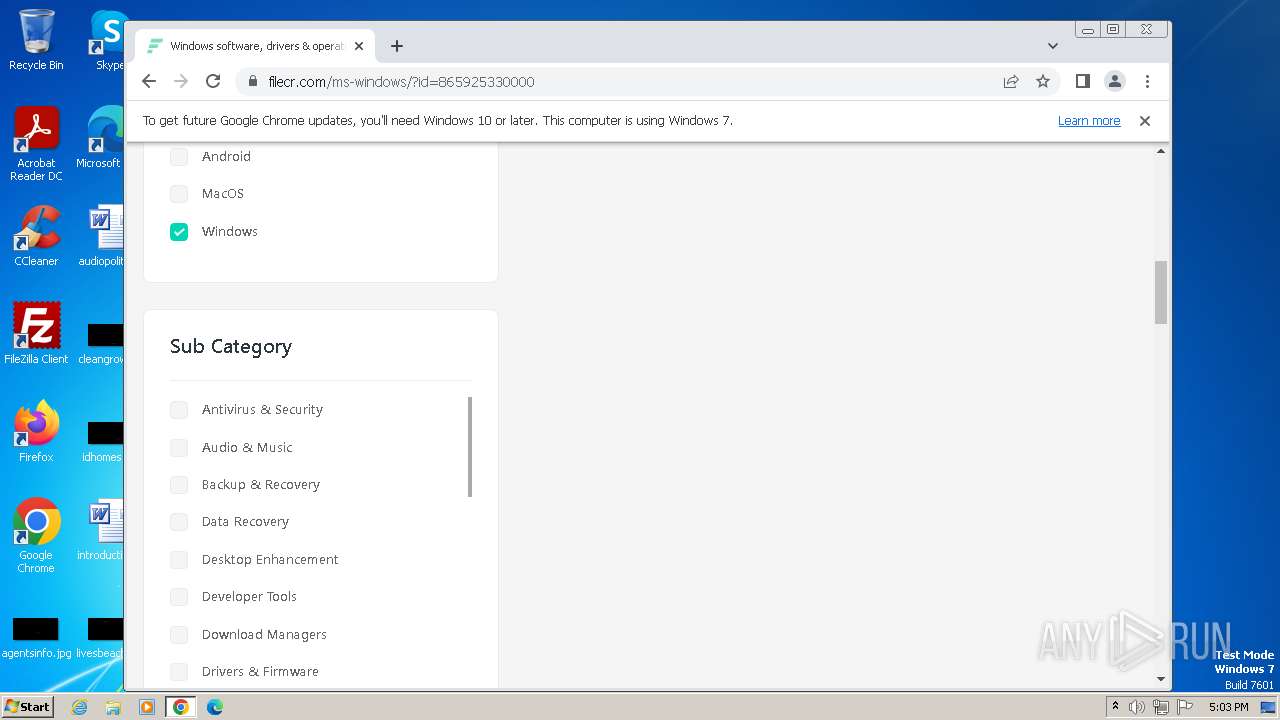The width and height of the screenshot is (1280, 720).
Task: Launch Internet Explorer from taskbar
Action: (x=80, y=707)
